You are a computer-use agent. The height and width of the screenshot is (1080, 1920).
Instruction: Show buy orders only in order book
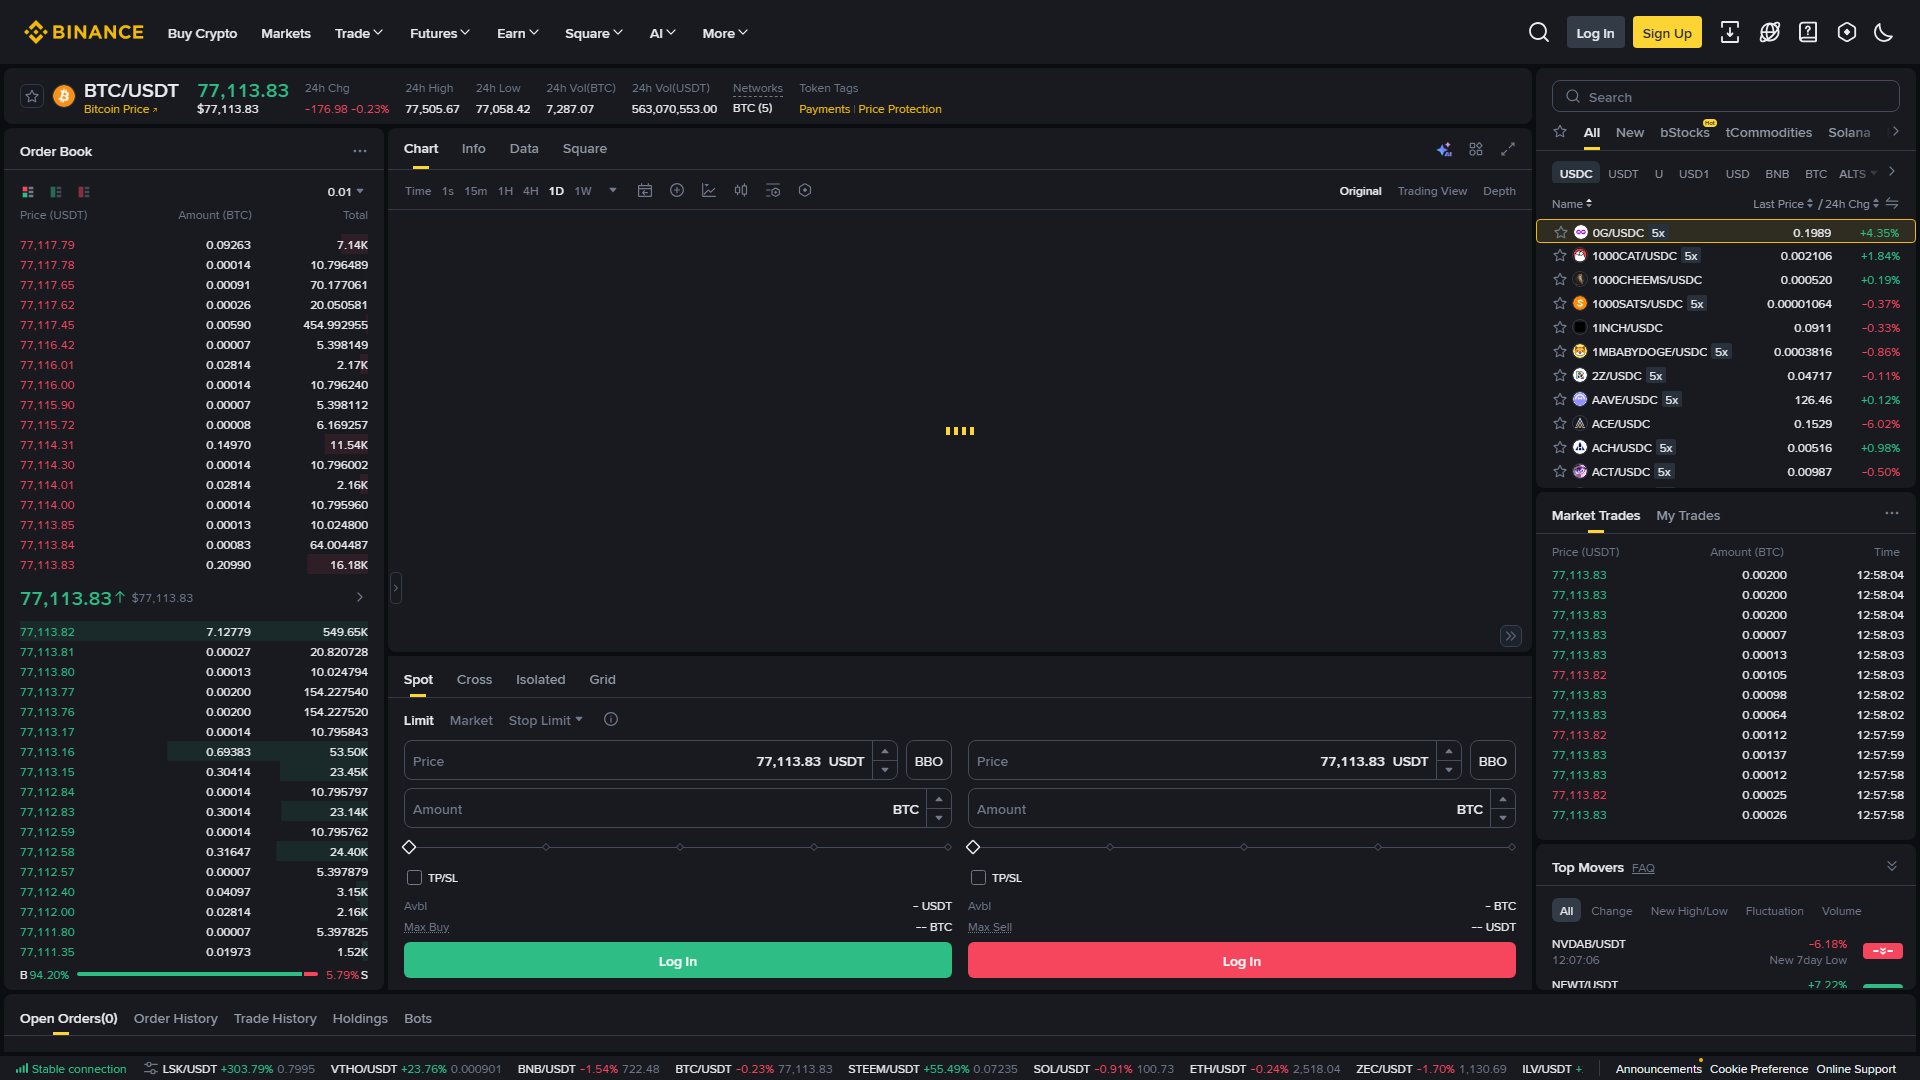click(x=56, y=191)
